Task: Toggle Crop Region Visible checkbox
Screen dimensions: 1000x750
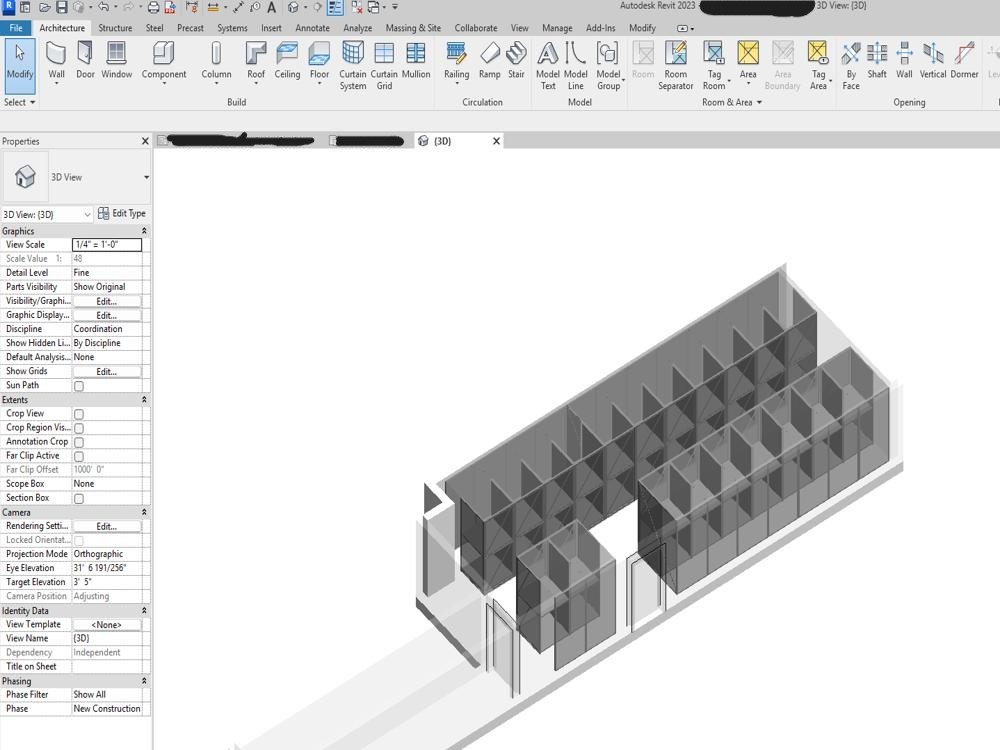Action: (79, 428)
